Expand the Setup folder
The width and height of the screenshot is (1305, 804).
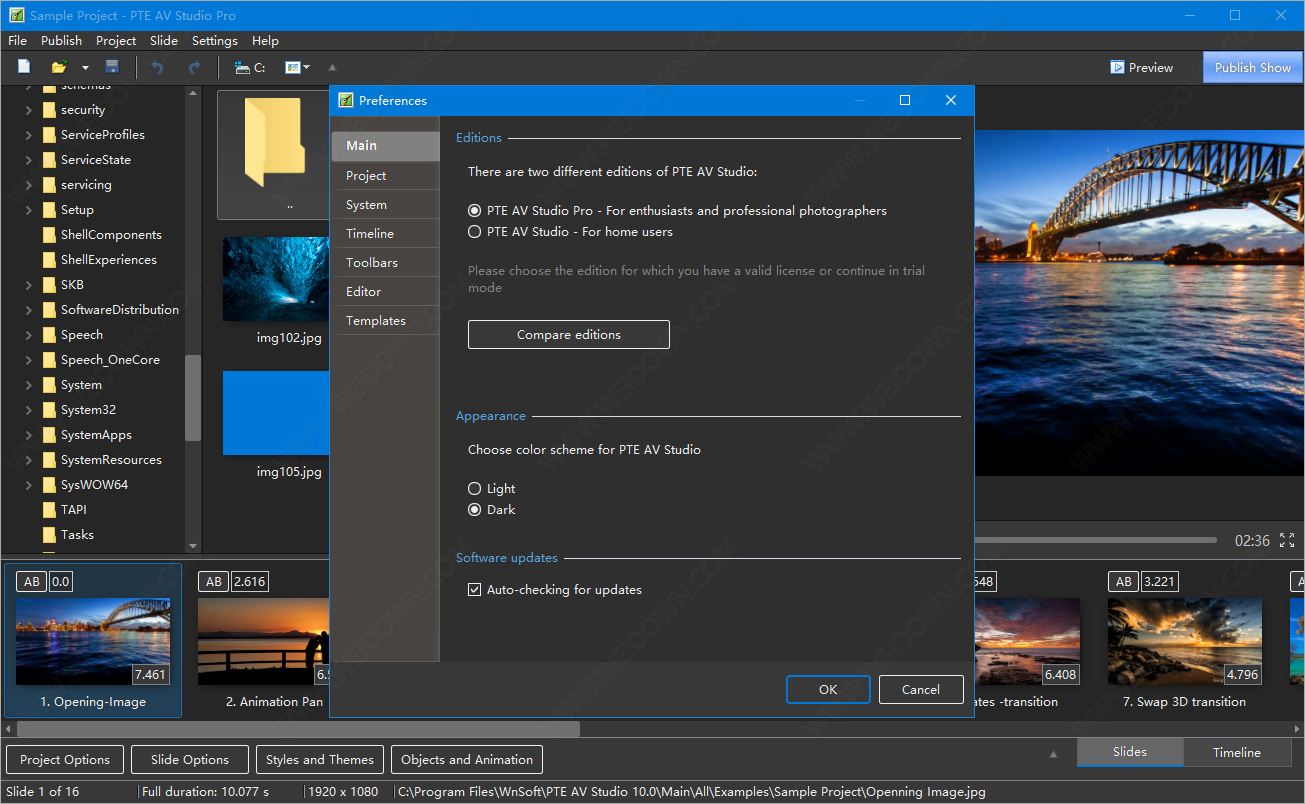[x=29, y=210]
